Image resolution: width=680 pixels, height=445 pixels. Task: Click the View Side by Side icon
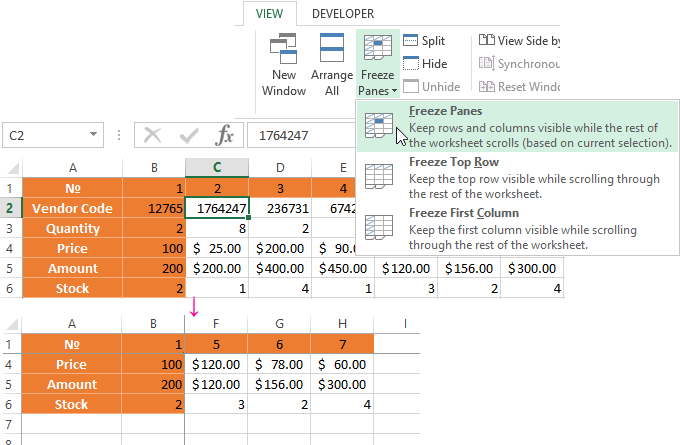pyautogui.click(x=486, y=41)
